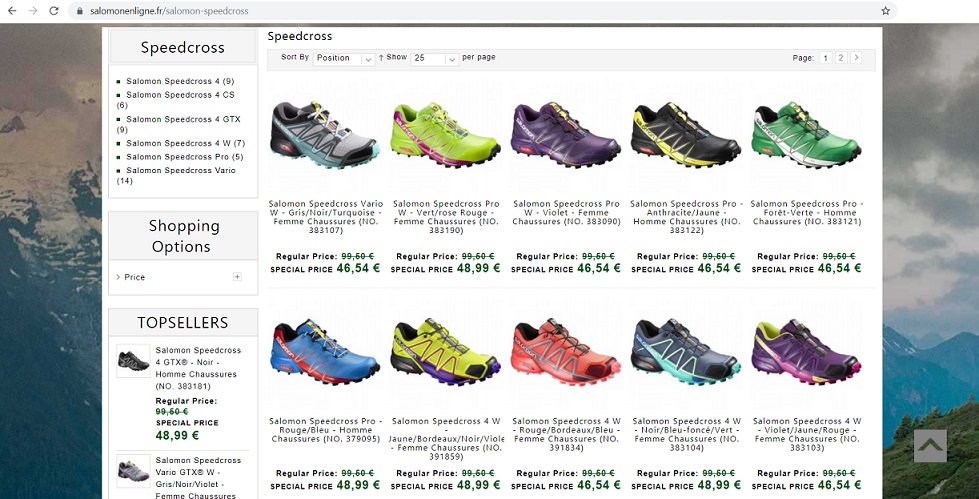Click the TOPSELLERS heading

point(183,322)
